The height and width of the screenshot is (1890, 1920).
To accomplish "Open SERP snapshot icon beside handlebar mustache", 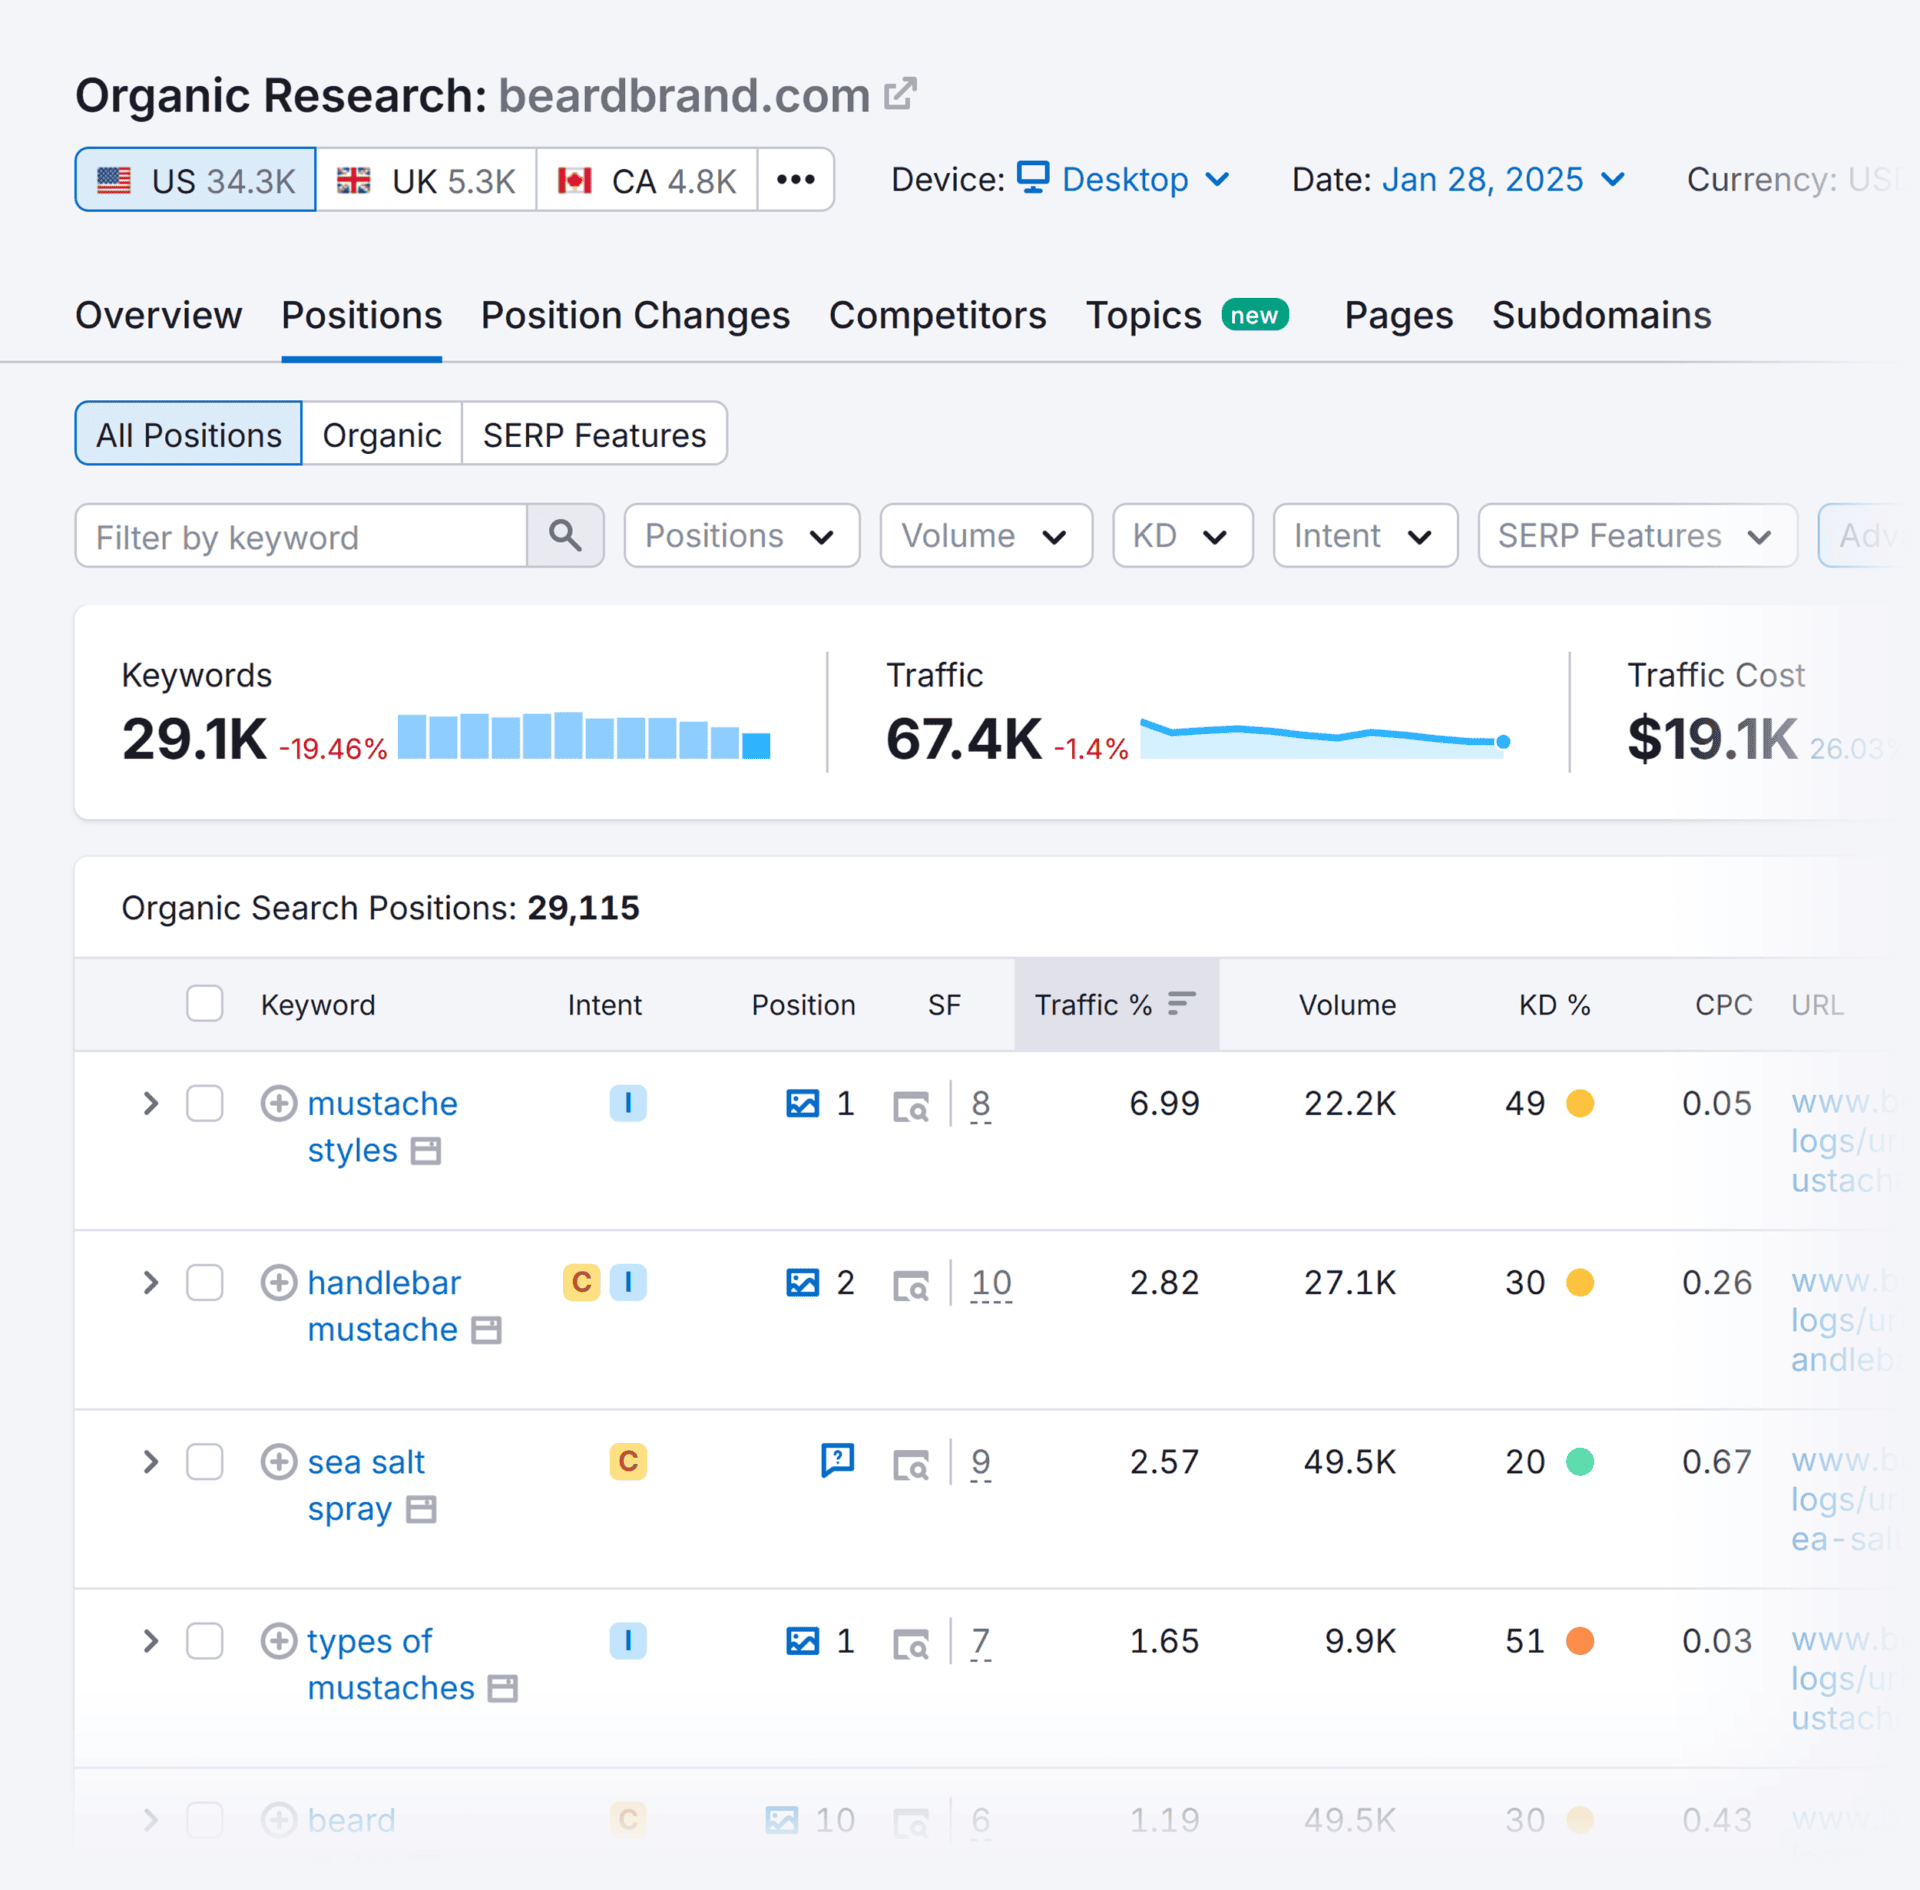I will click(486, 1330).
